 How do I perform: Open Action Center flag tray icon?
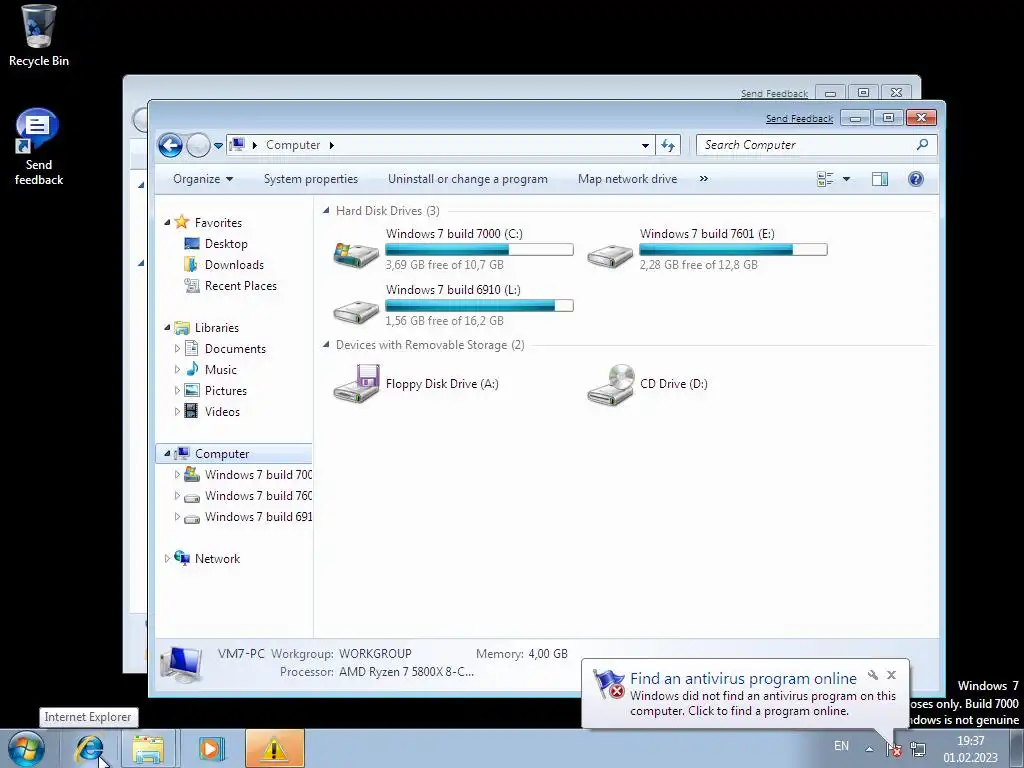(x=893, y=749)
